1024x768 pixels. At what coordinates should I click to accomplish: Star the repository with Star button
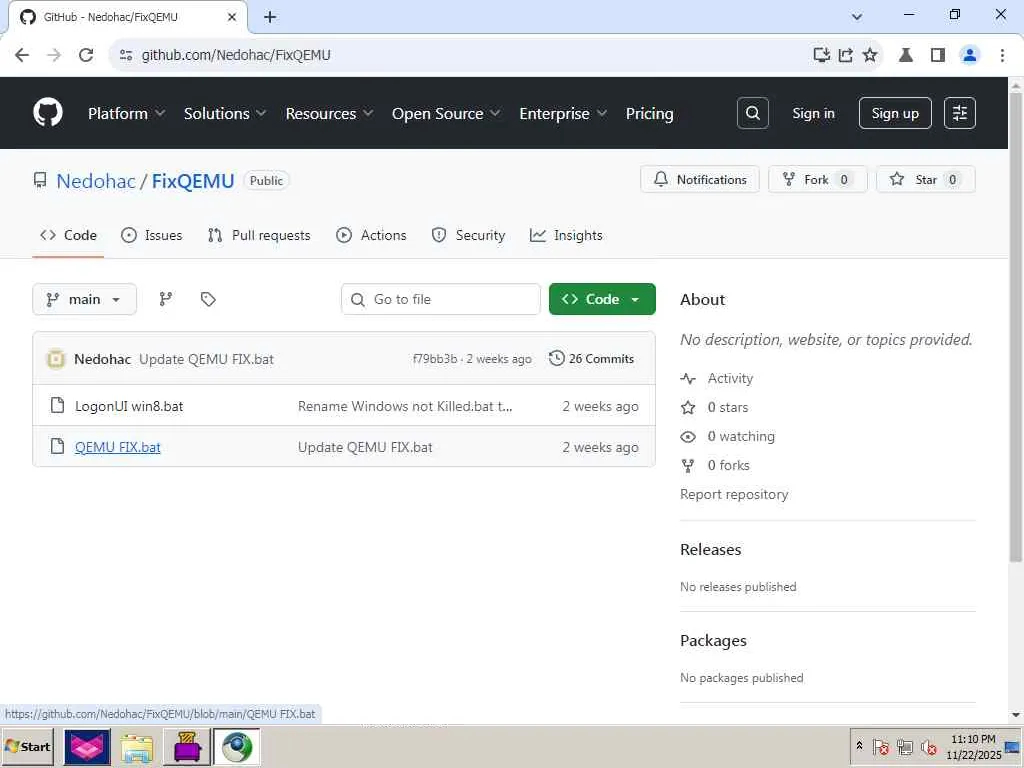(x=925, y=180)
